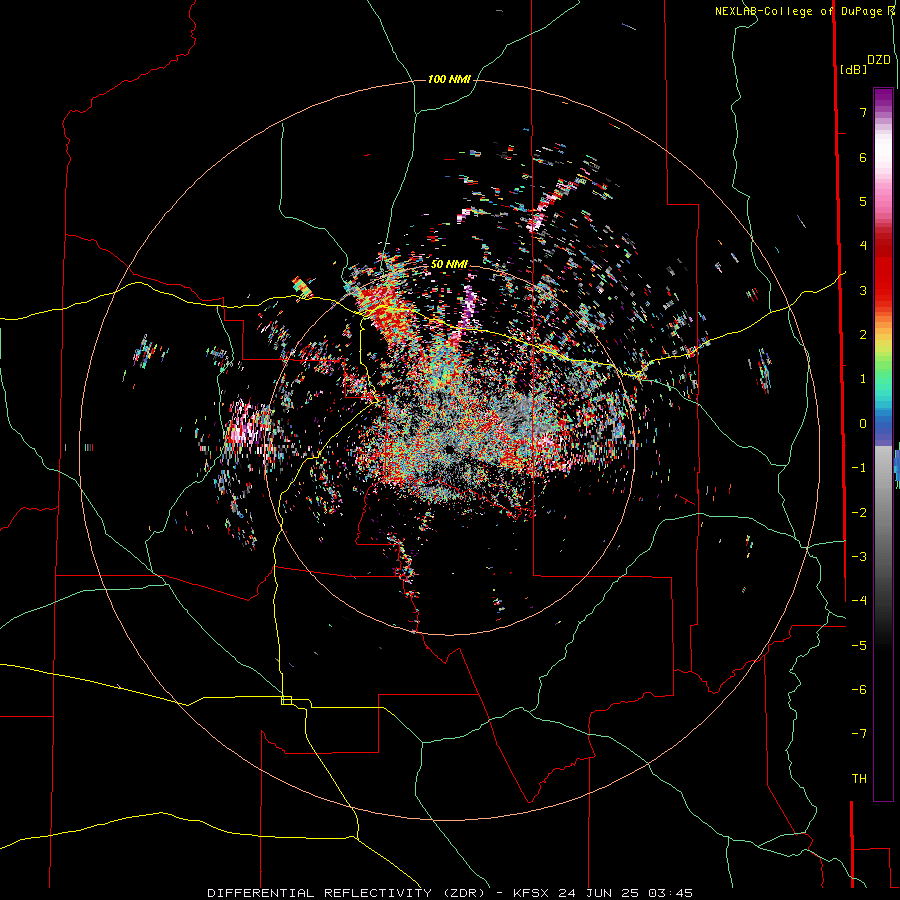
Task: Click the 5 value on the color scale
Action: (x=863, y=201)
